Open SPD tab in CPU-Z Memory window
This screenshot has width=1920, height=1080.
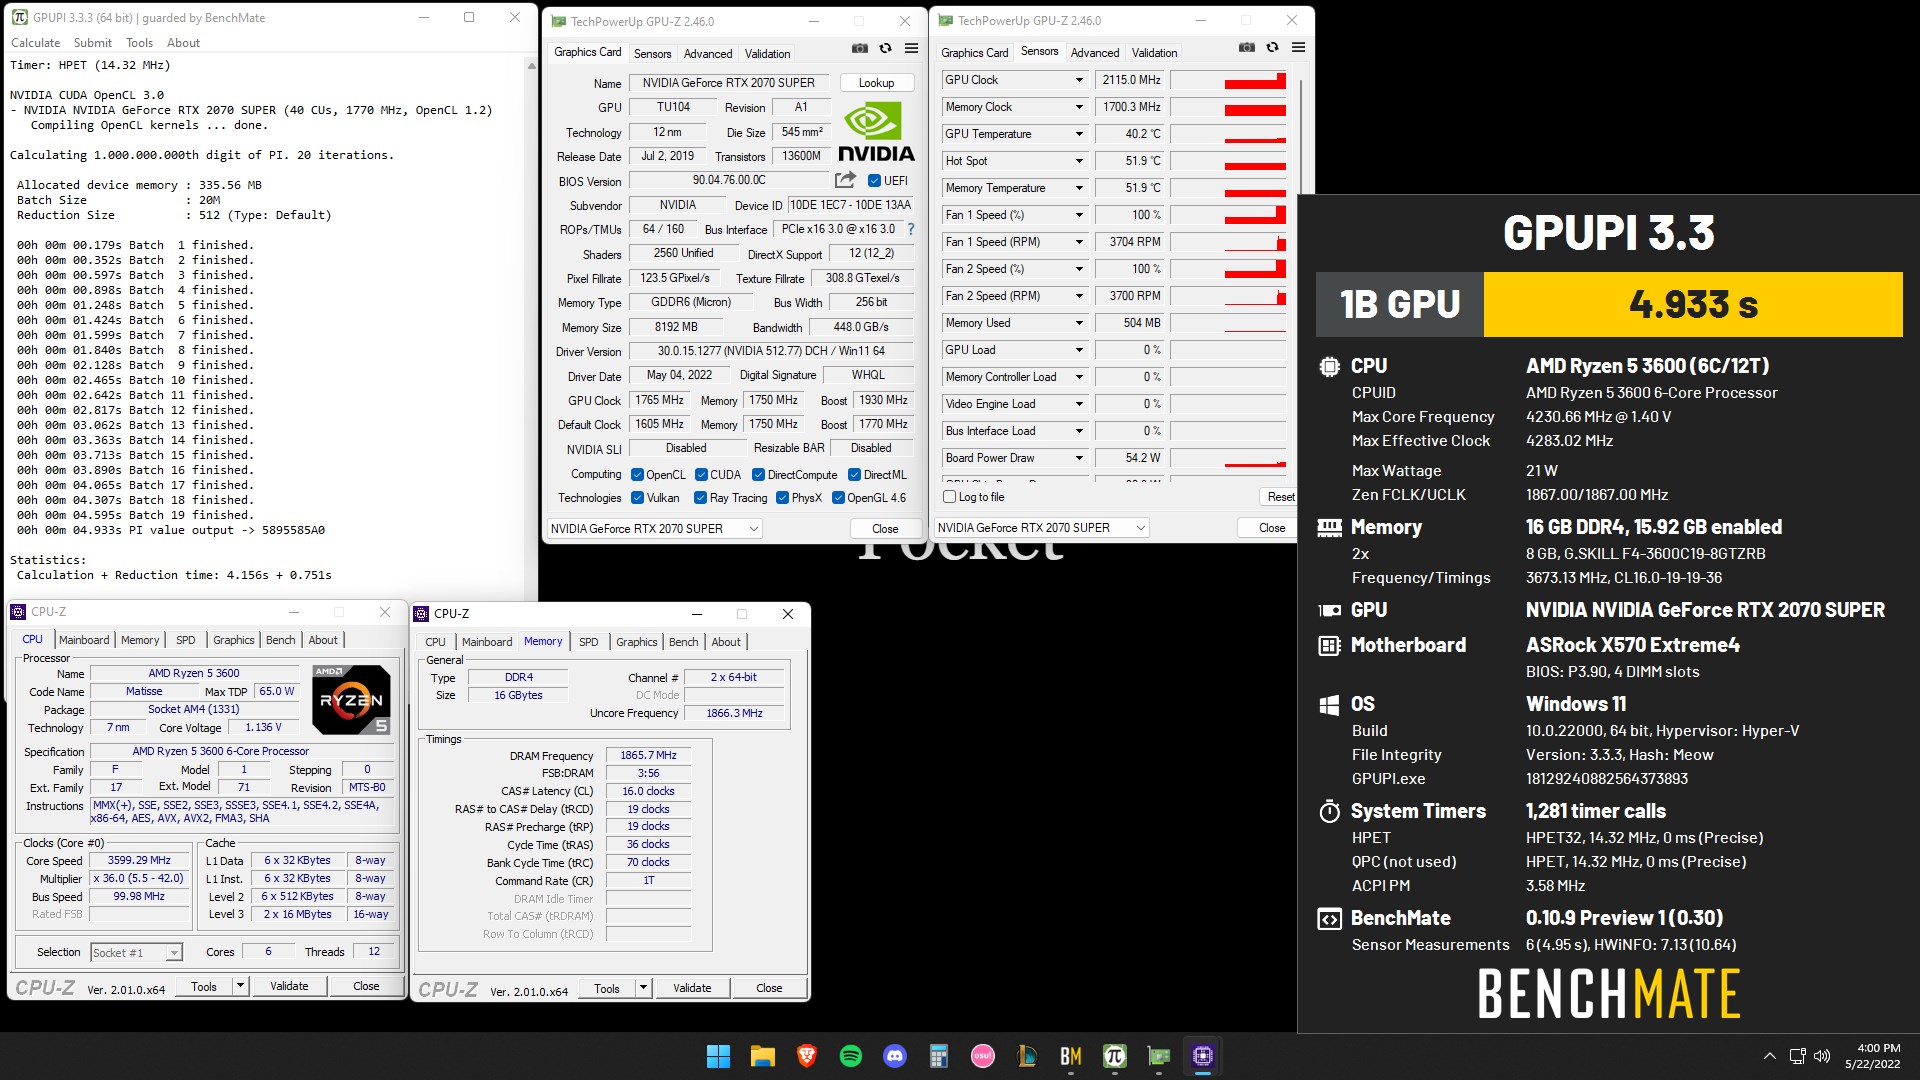[x=589, y=642]
